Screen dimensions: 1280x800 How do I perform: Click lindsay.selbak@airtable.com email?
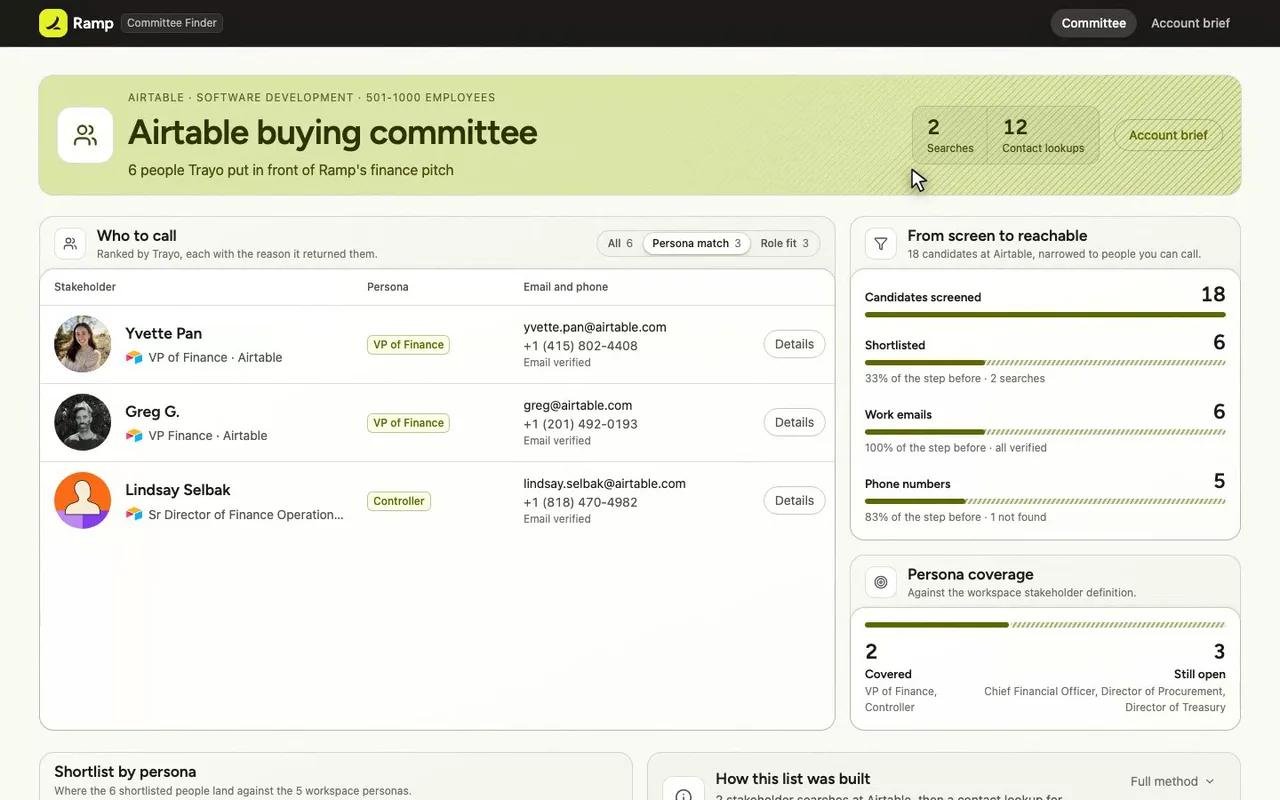[605, 483]
